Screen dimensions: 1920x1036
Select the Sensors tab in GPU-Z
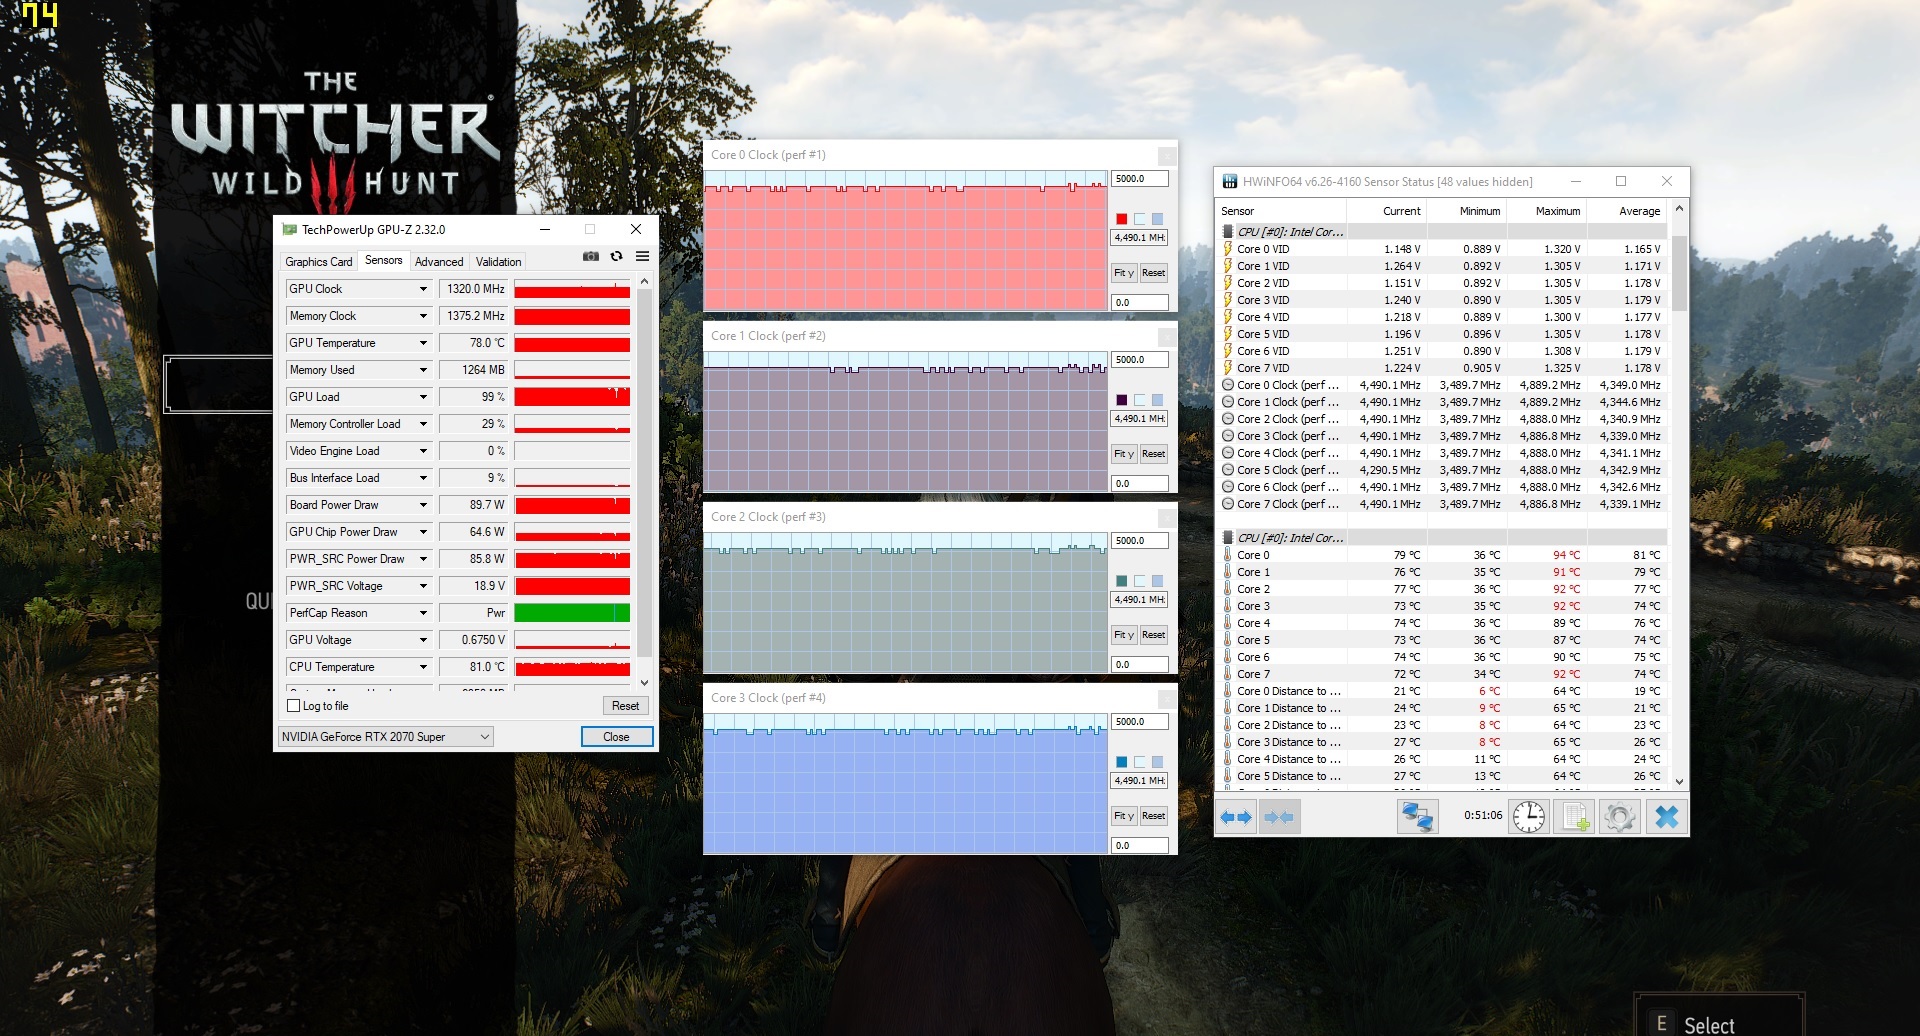click(384, 260)
